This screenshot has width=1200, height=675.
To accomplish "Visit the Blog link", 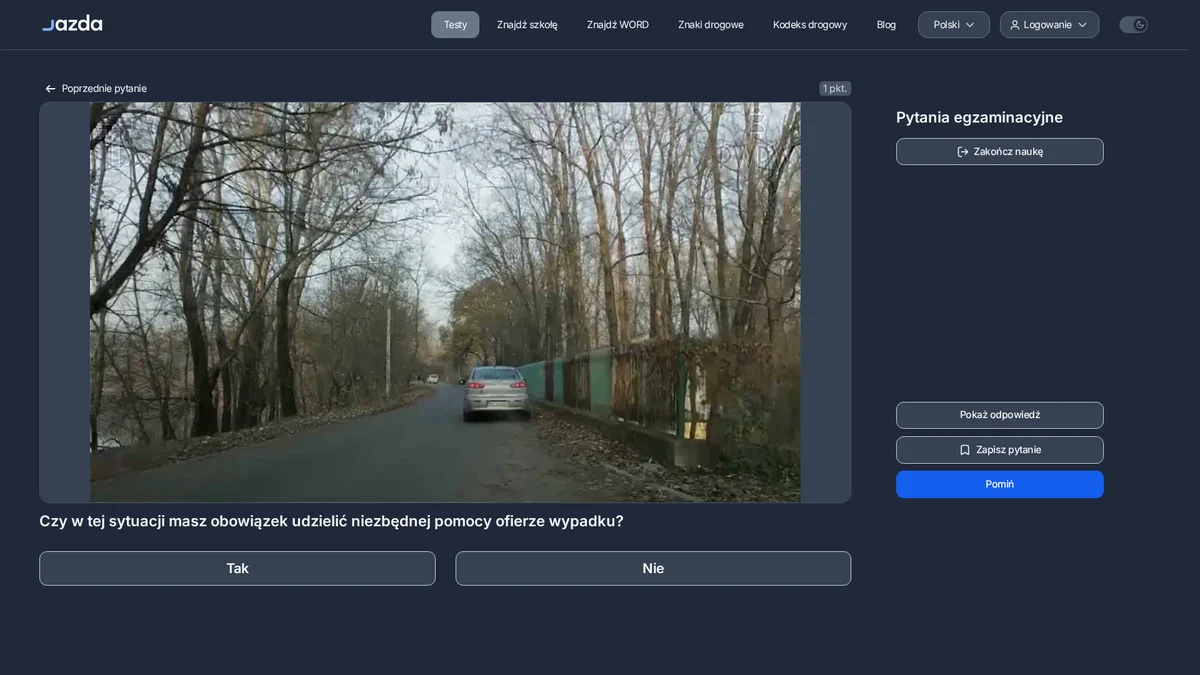I will click(886, 25).
